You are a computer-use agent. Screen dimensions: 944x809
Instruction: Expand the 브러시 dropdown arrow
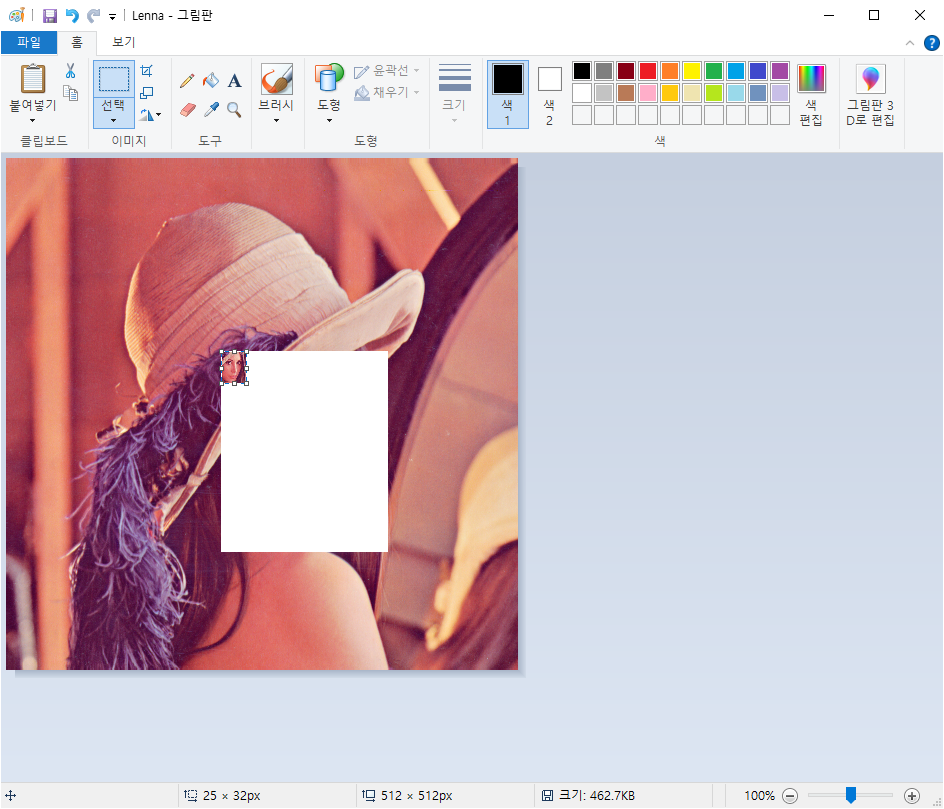[276, 120]
